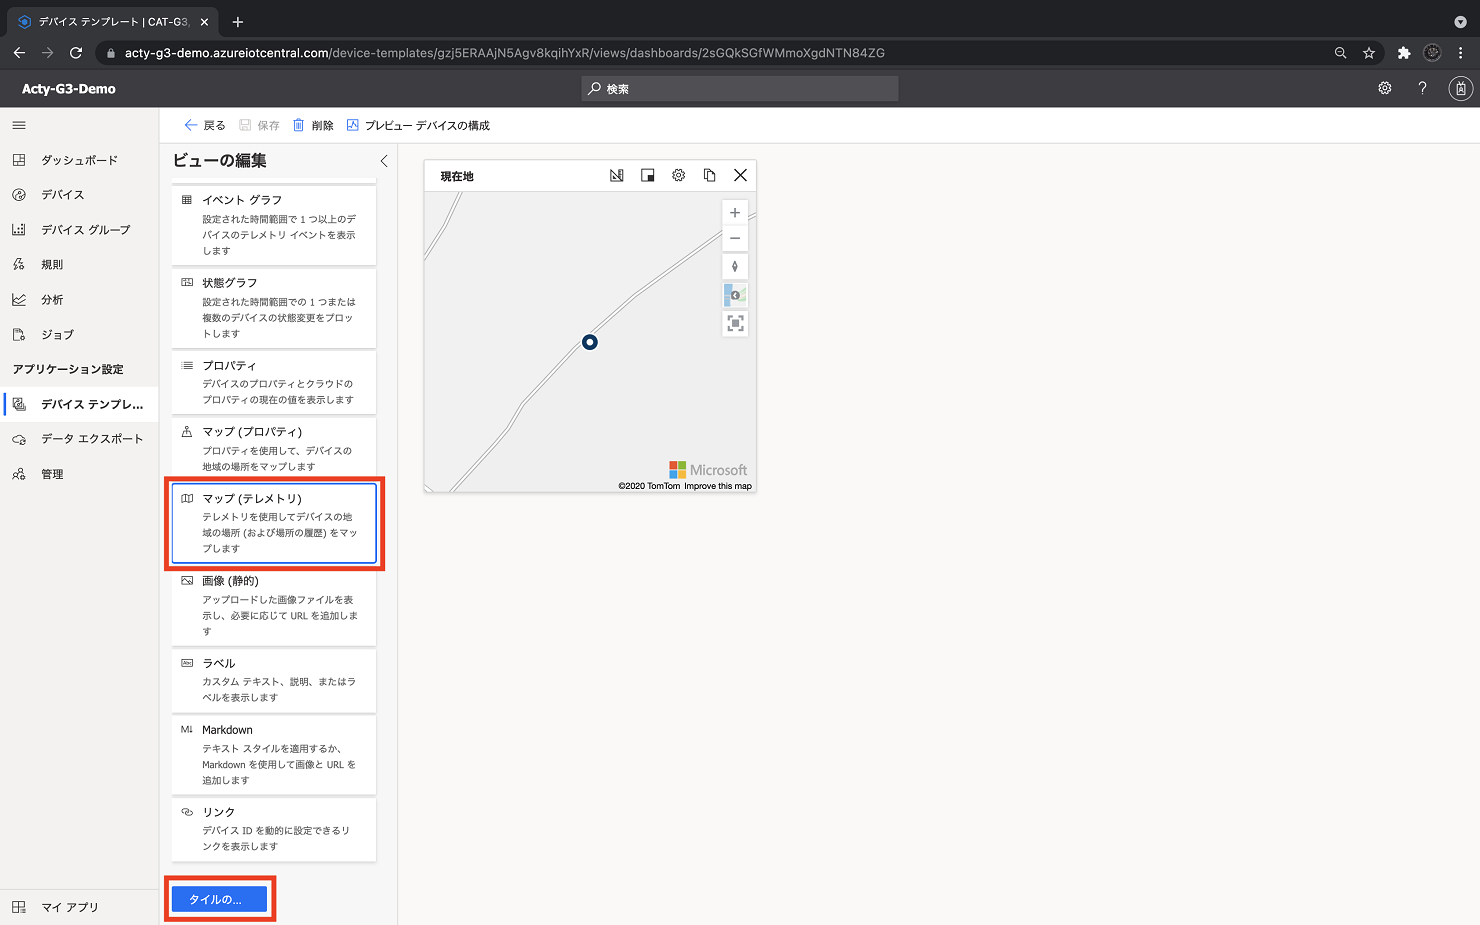Click the map fullscreen/fit control
1480x925 pixels.
tap(735, 324)
